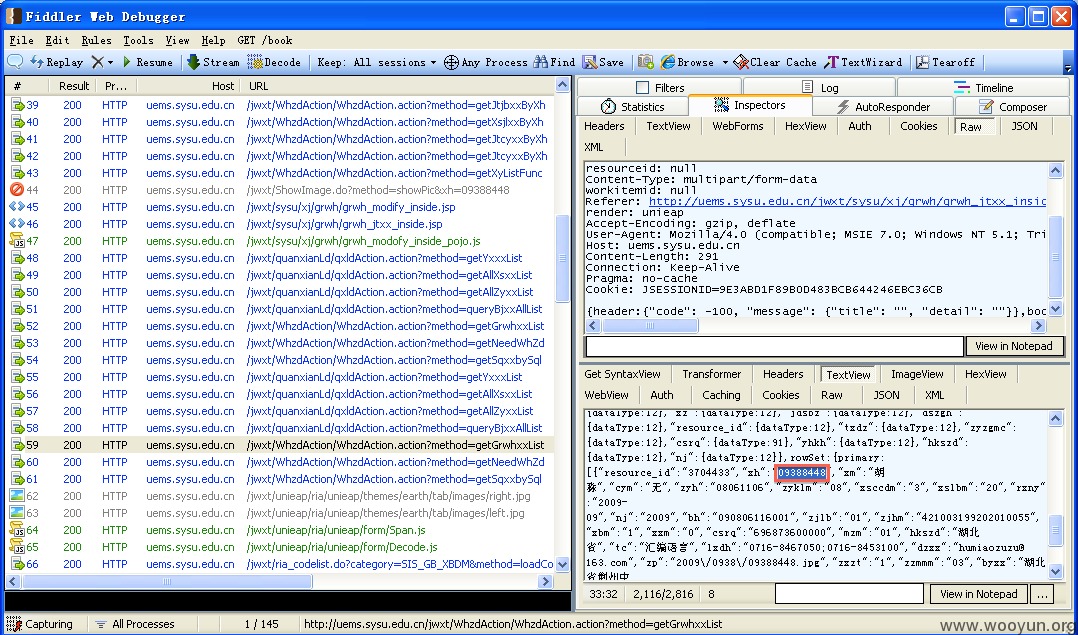Switch to the Timeline tab
1078x635 pixels.
pos(983,88)
